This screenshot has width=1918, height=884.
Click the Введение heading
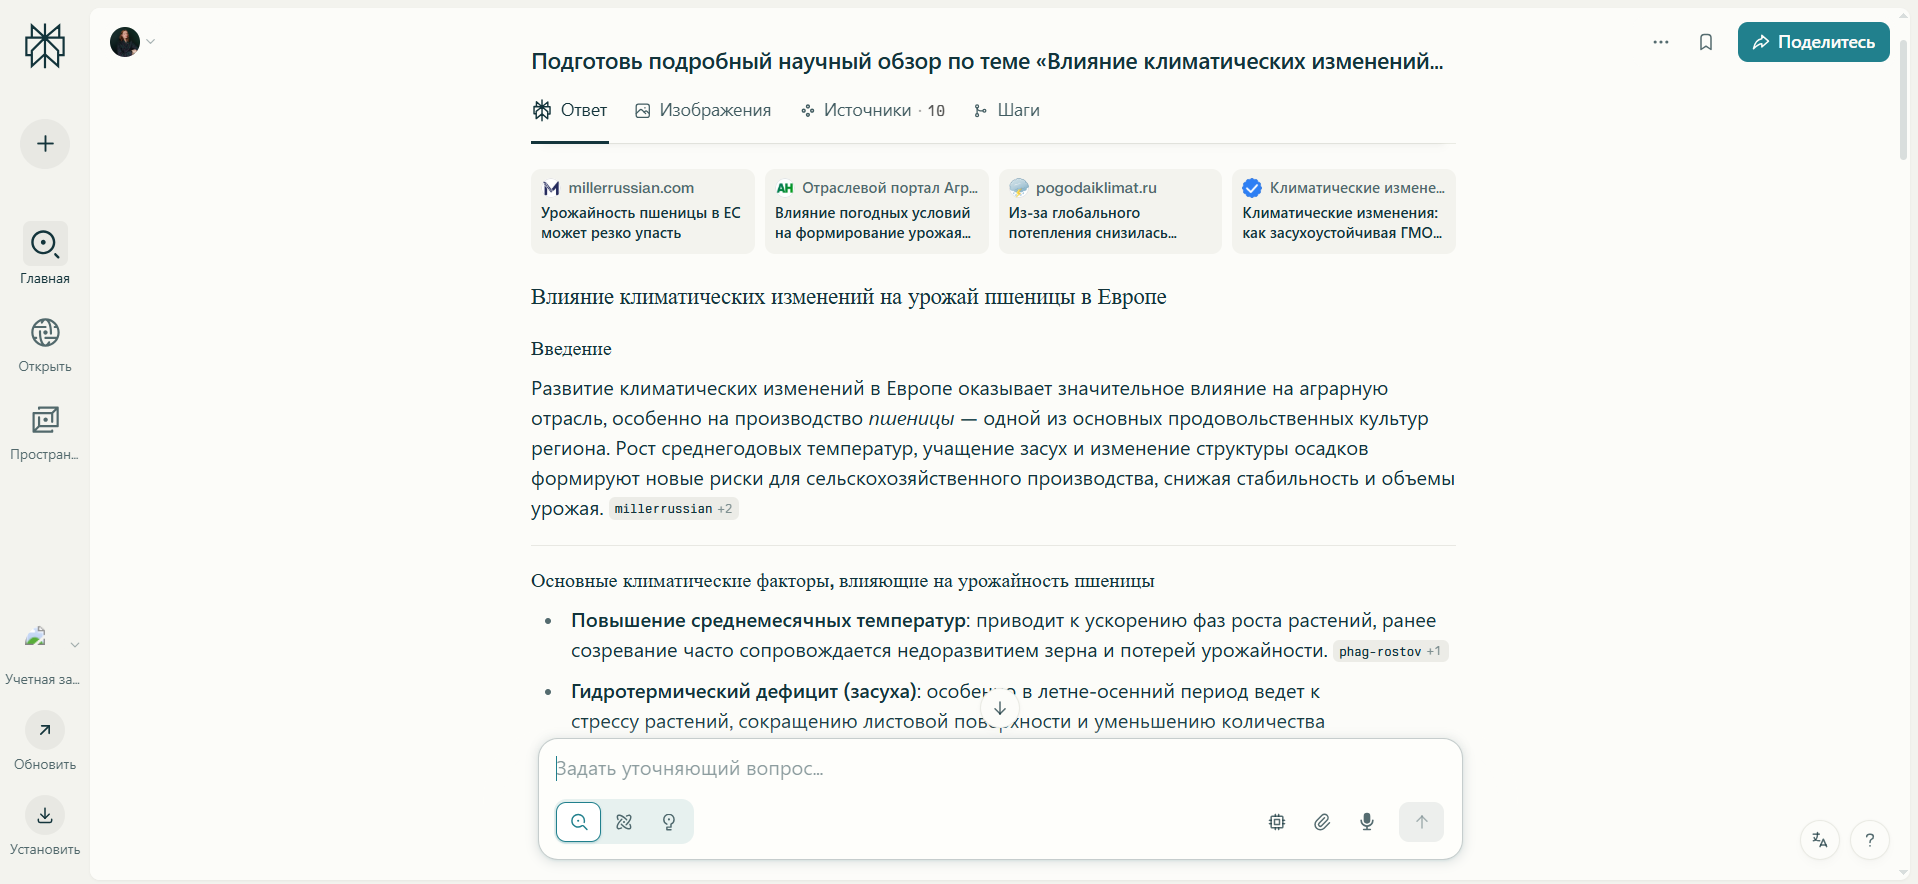click(x=571, y=349)
